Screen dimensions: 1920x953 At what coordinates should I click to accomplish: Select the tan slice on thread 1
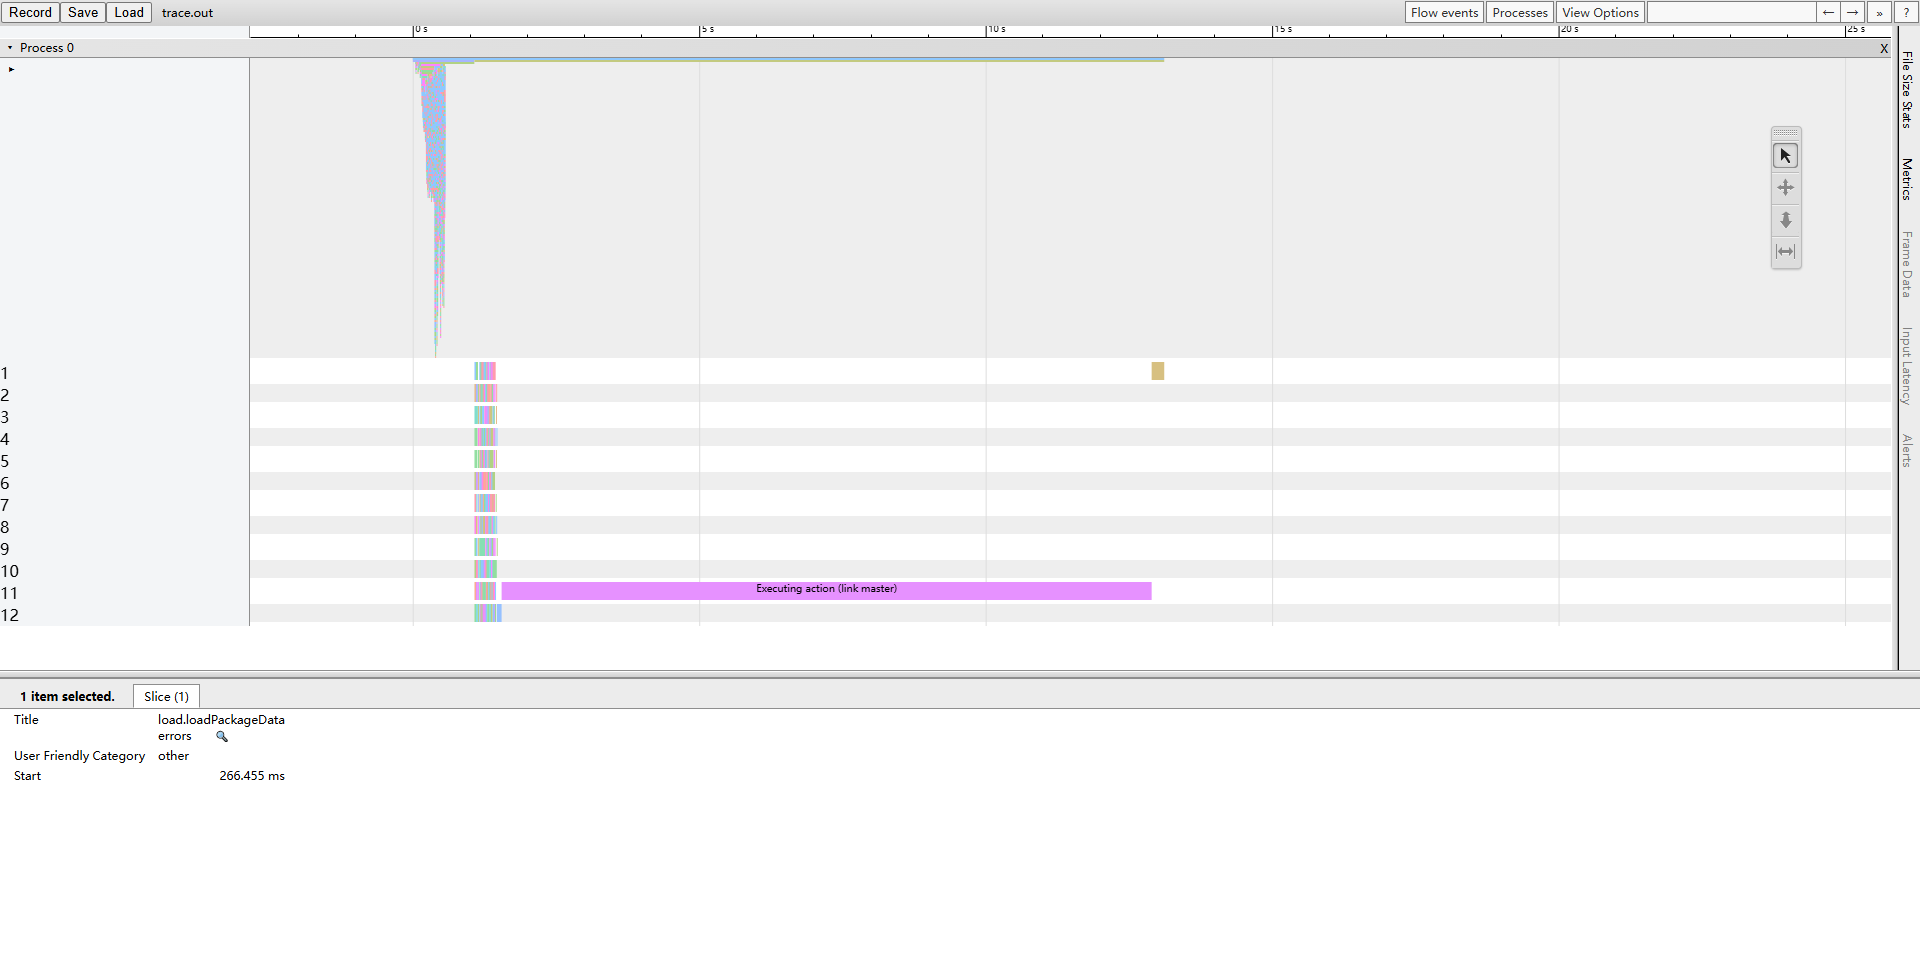(1157, 371)
